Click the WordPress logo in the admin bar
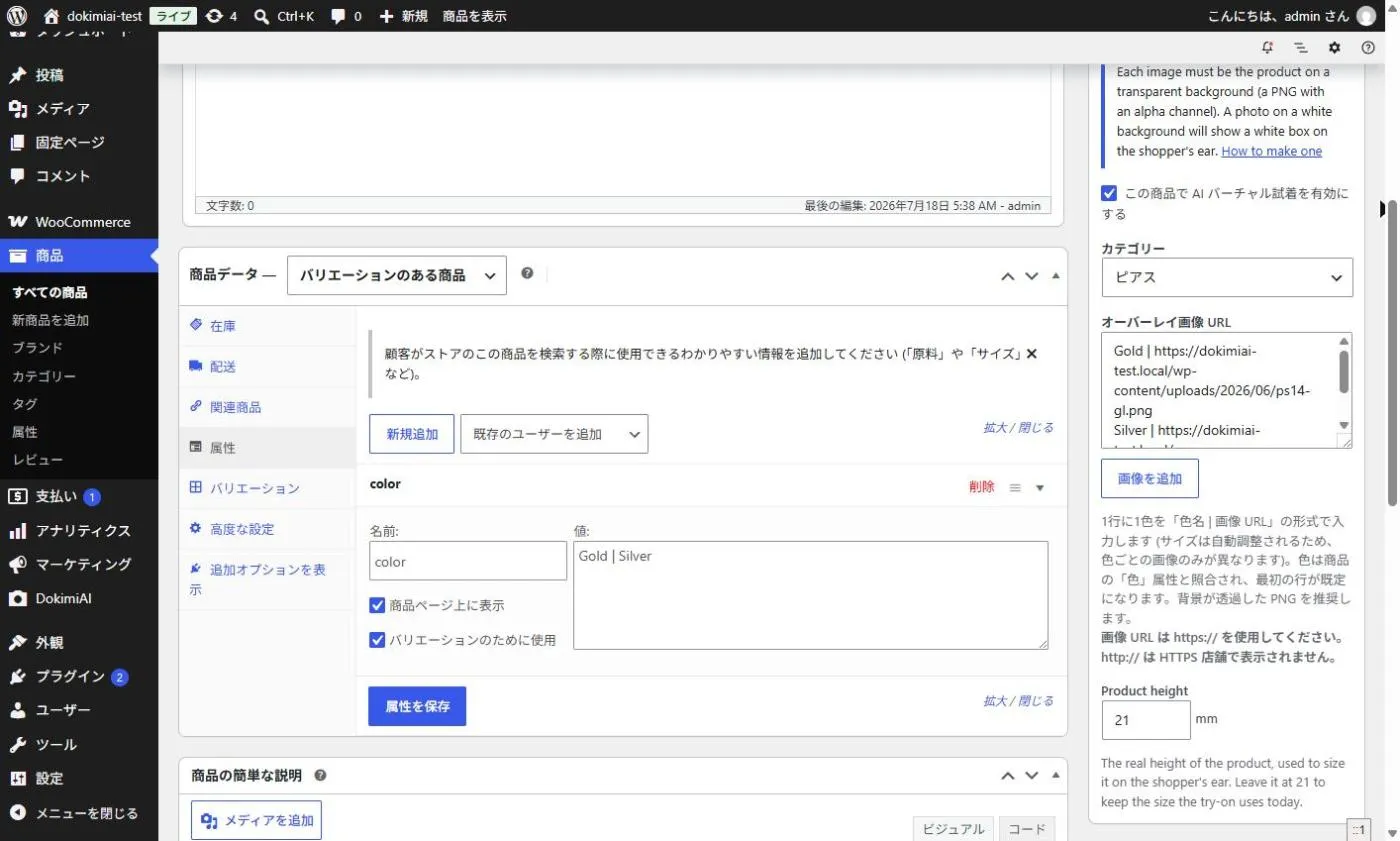 click(16, 16)
